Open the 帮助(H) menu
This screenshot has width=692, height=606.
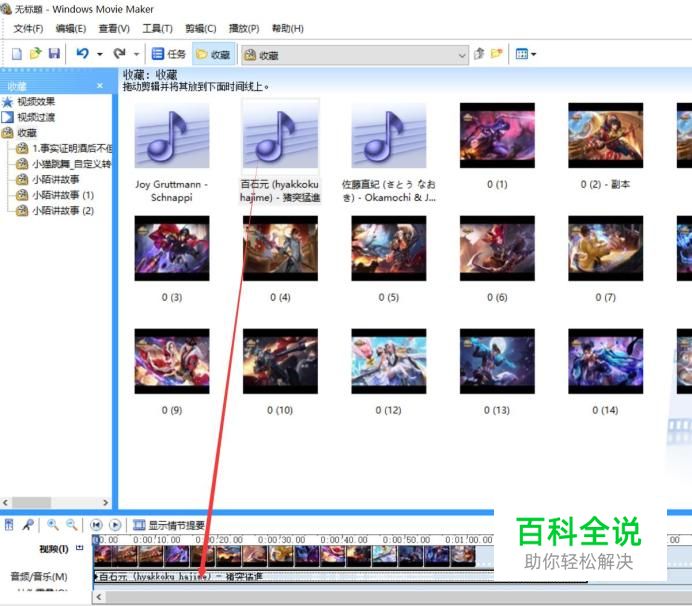[287, 29]
